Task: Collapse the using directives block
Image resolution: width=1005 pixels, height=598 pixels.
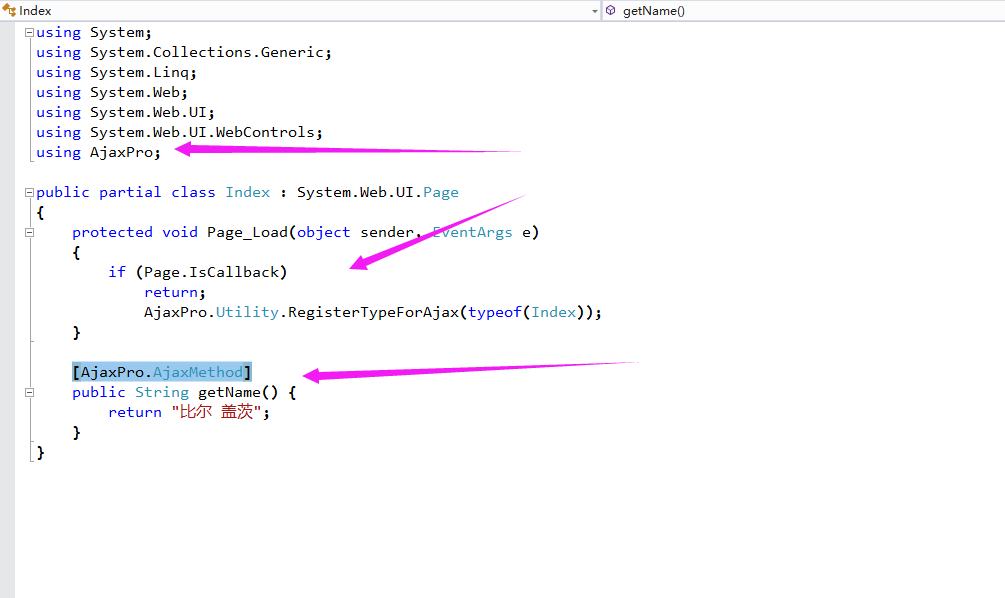Action: [x=29, y=32]
